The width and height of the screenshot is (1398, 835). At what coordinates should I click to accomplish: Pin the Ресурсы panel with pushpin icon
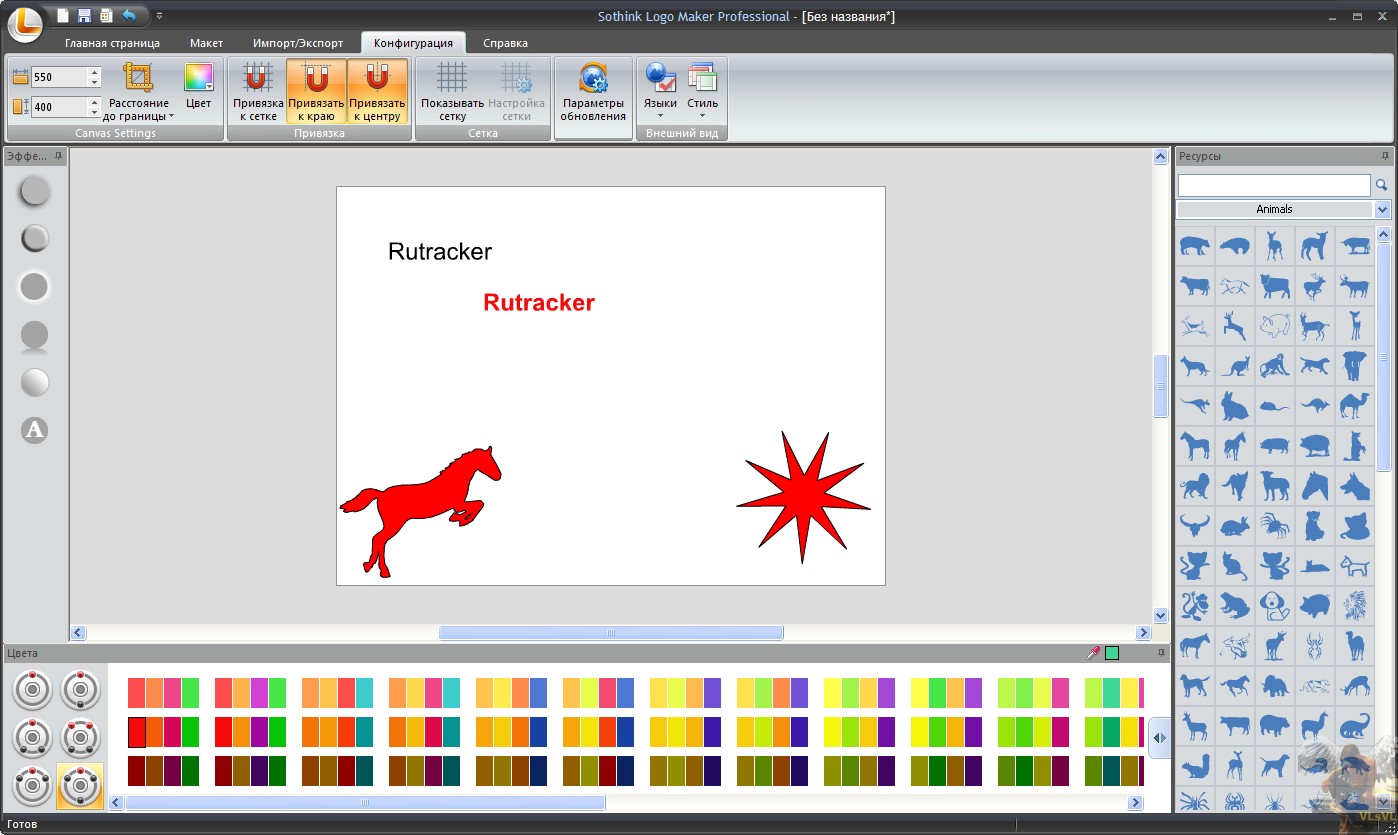tap(1385, 156)
